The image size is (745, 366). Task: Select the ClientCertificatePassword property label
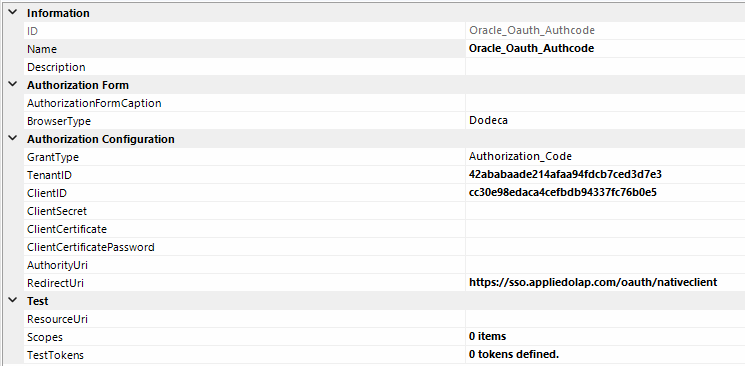(x=91, y=247)
